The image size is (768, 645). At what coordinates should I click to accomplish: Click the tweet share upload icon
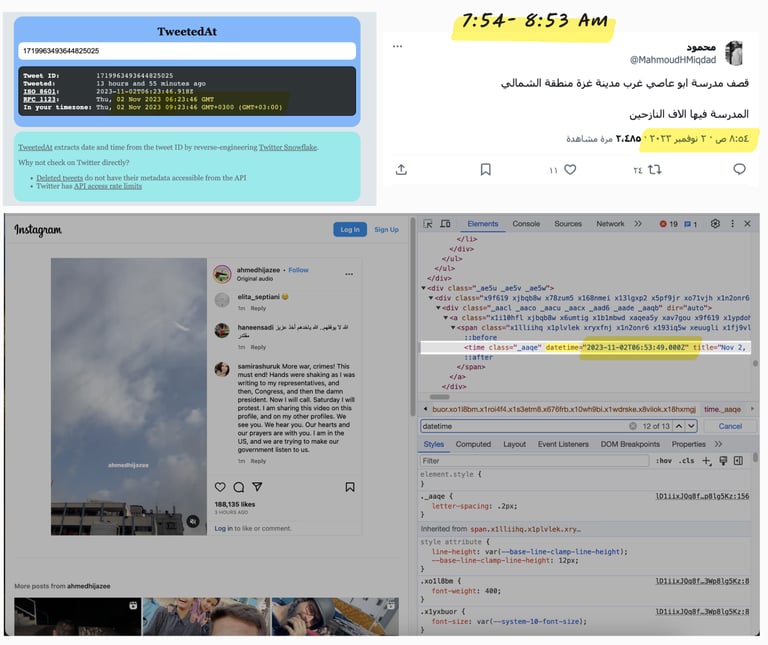[401, 169]
